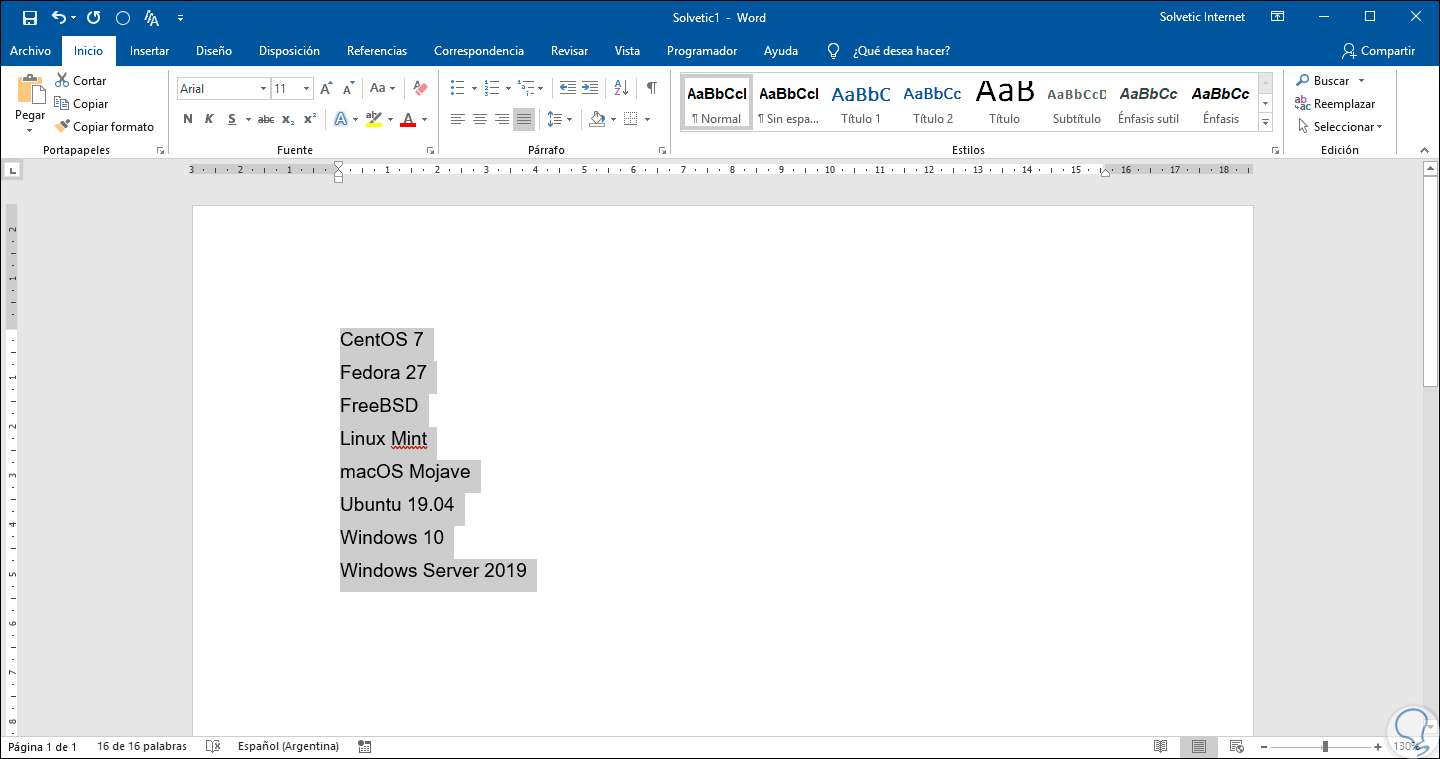The image size is (1440, 759).
Task: Align the selected text to the left
Action: pos(458,120)
